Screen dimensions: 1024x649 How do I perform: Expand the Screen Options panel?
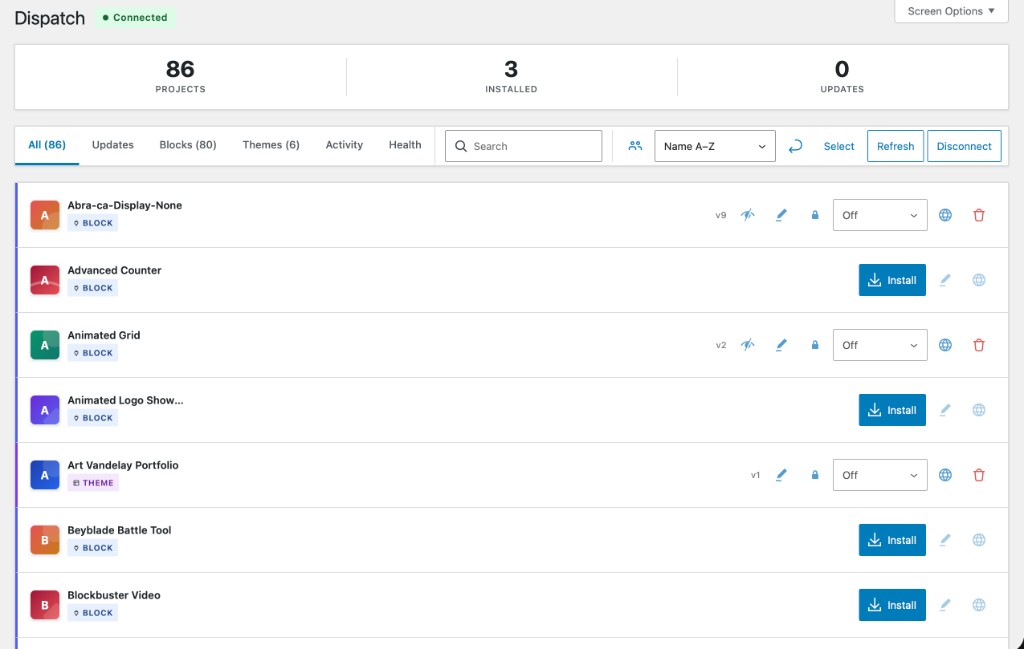[951, 11]
